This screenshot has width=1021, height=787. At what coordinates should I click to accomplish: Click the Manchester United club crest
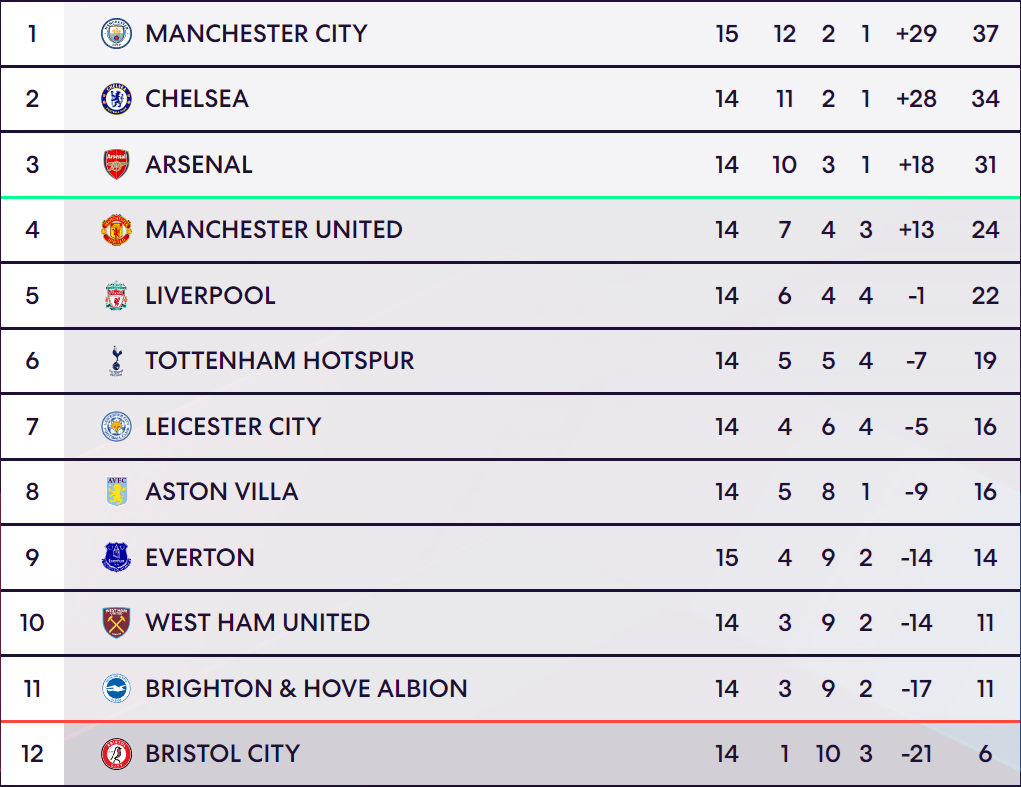117,230
